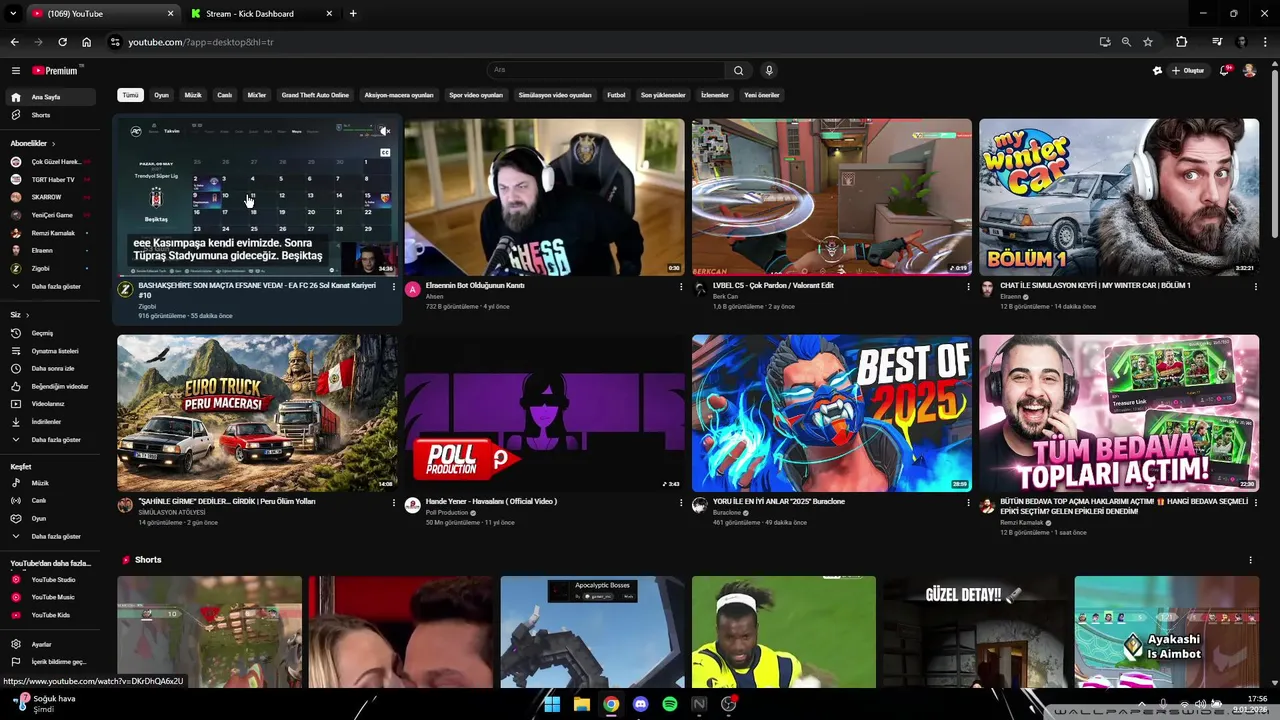Reload the page in Chrome

(x=62, y=42)
